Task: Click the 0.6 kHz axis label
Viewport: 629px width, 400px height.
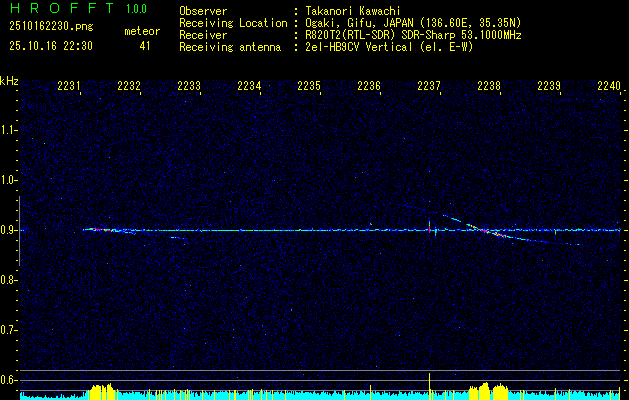Action: pyautogui.click(x=7, y=380)
